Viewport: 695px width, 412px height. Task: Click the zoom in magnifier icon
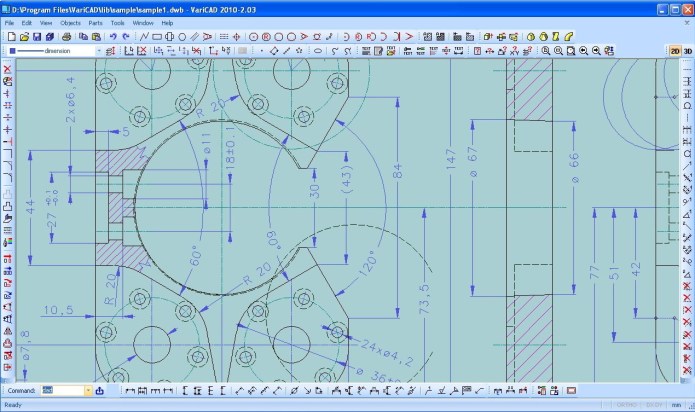546,51
